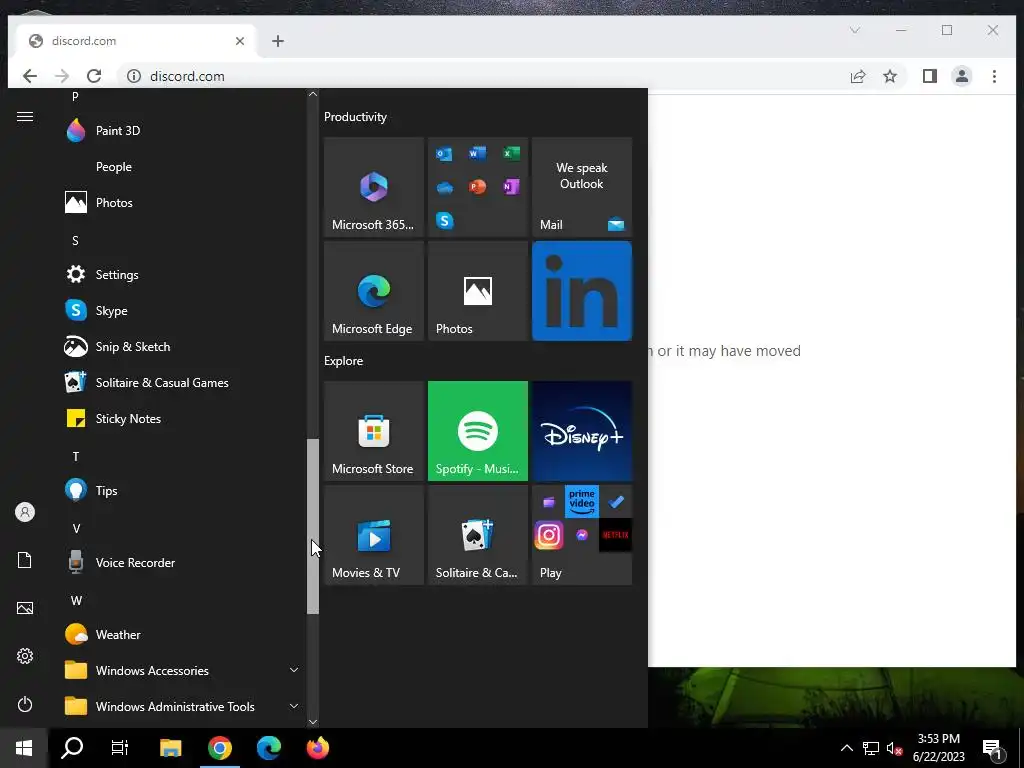The height and width of the screenshot is (768, 1024).
Task: Open the notification center icon
Action: click(993, 749)
